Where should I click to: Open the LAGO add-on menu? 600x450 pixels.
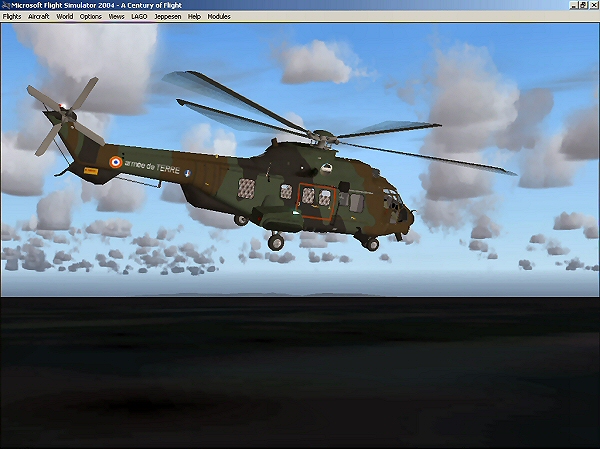point(140,17)
